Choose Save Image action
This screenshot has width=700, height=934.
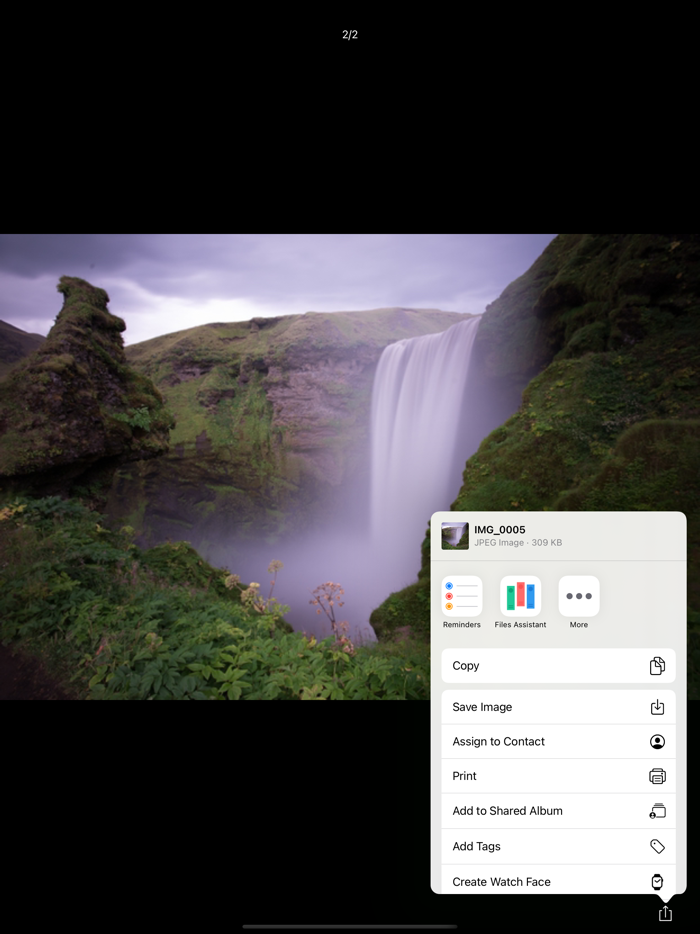[558, 707]
